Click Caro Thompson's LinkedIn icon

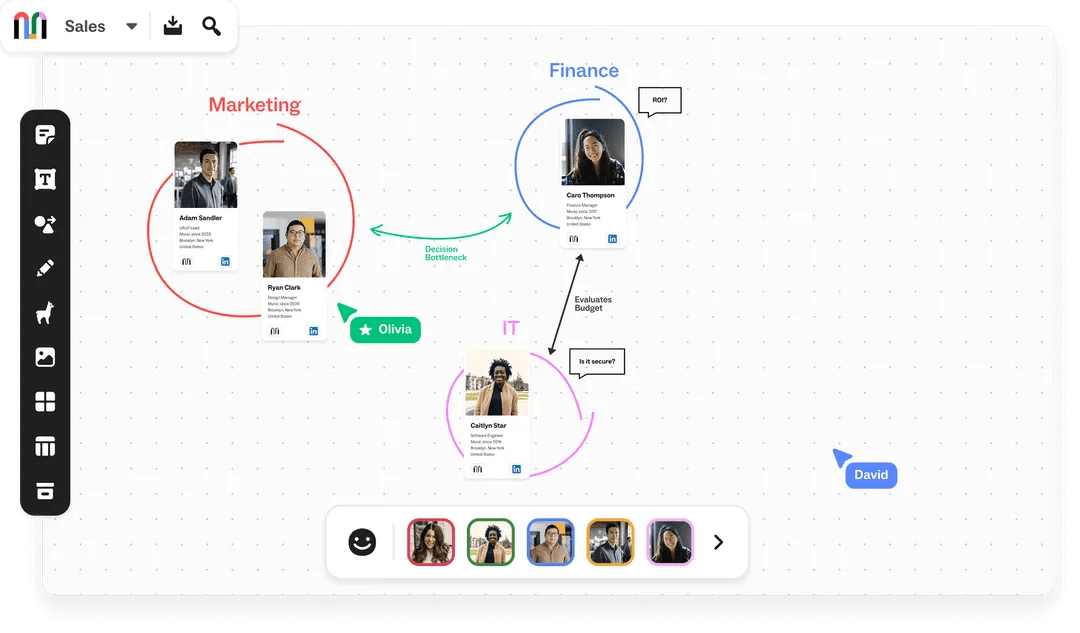612,239
